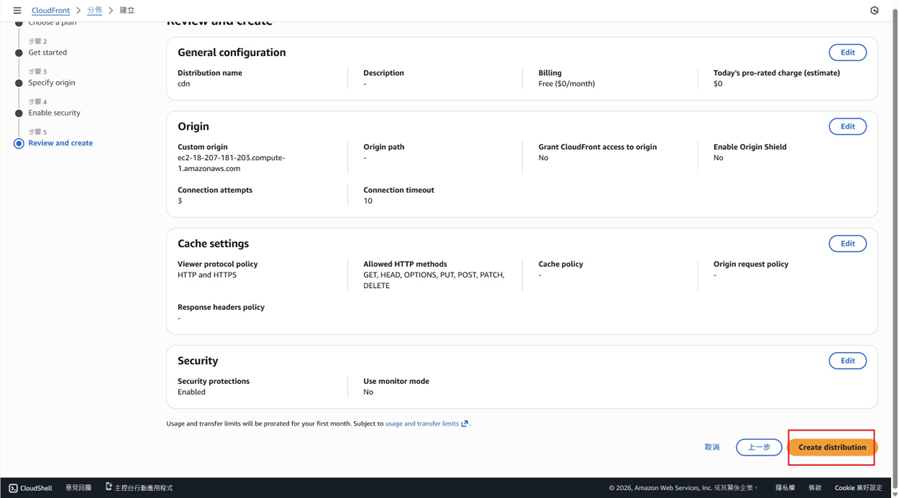The image size is (899, 498).
Task: Open the hamburger navigation menu
Action: (x=17, y=10)
